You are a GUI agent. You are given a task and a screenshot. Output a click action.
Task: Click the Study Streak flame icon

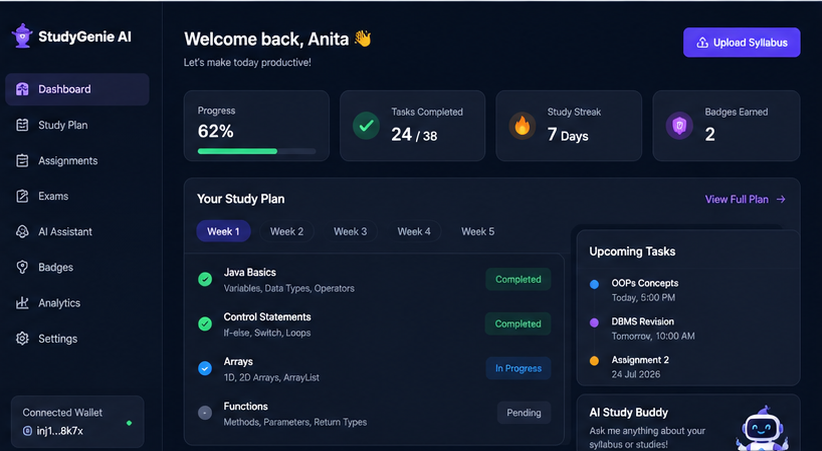tap(522, 126)
